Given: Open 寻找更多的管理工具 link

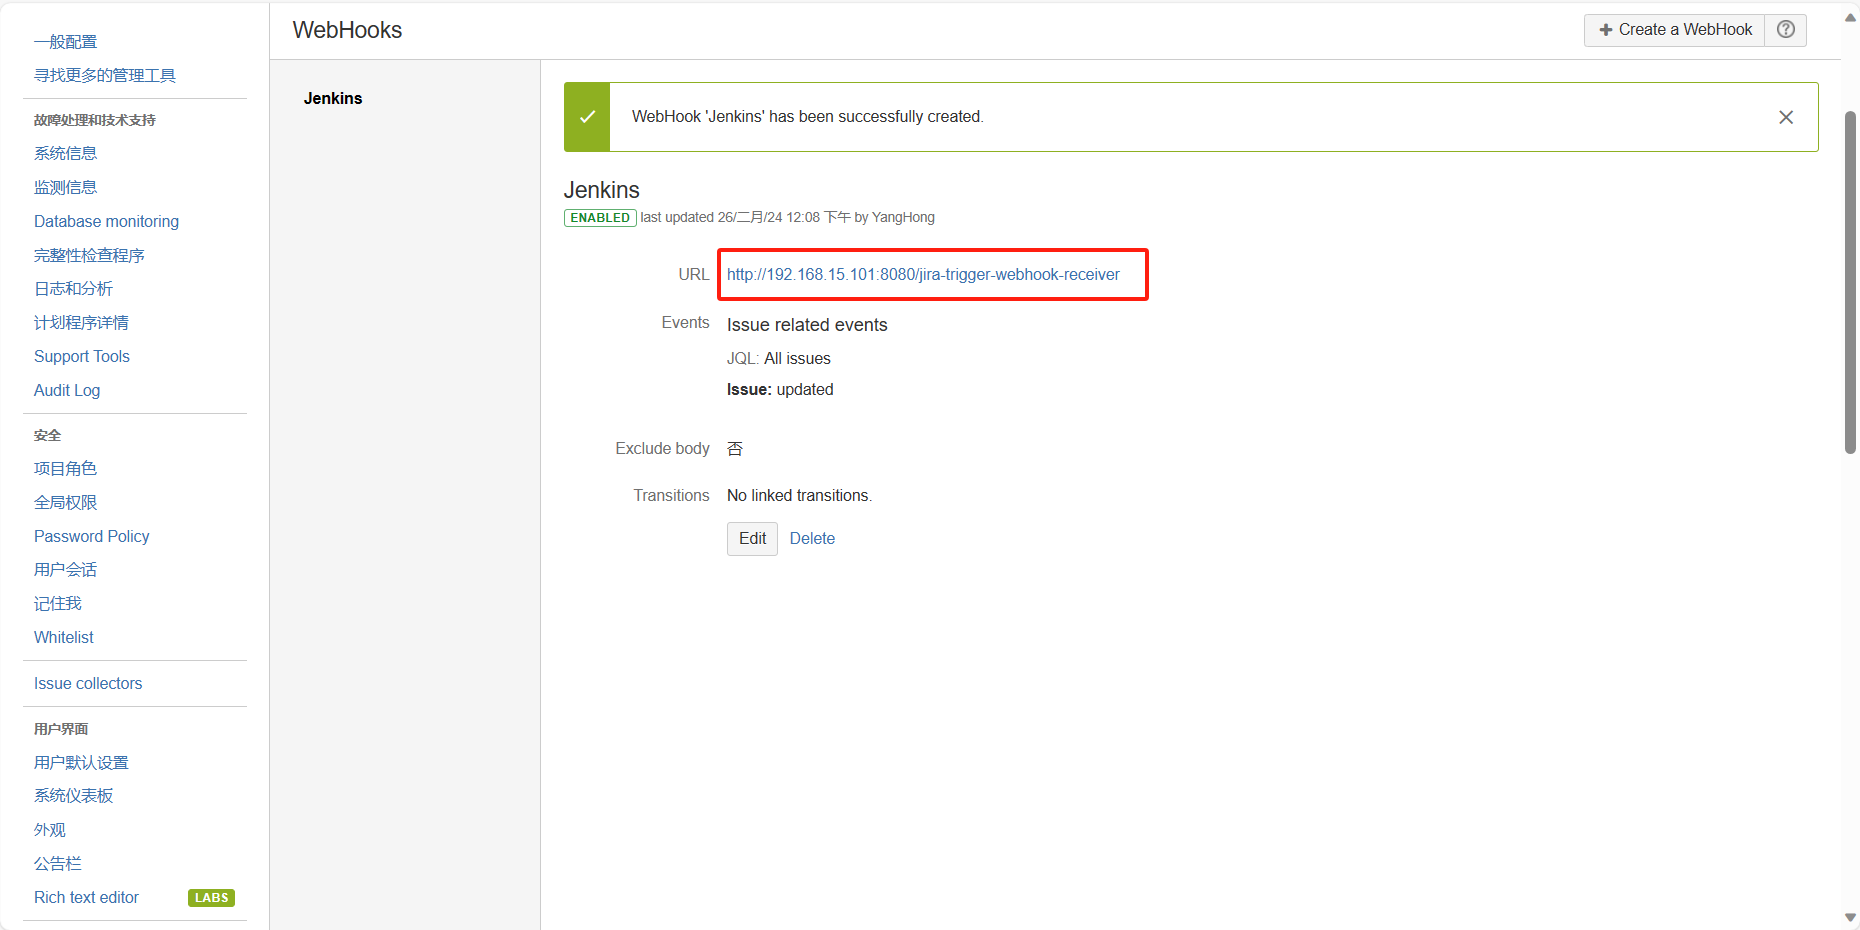Looking at the screenshot, I should coord(105,75).
